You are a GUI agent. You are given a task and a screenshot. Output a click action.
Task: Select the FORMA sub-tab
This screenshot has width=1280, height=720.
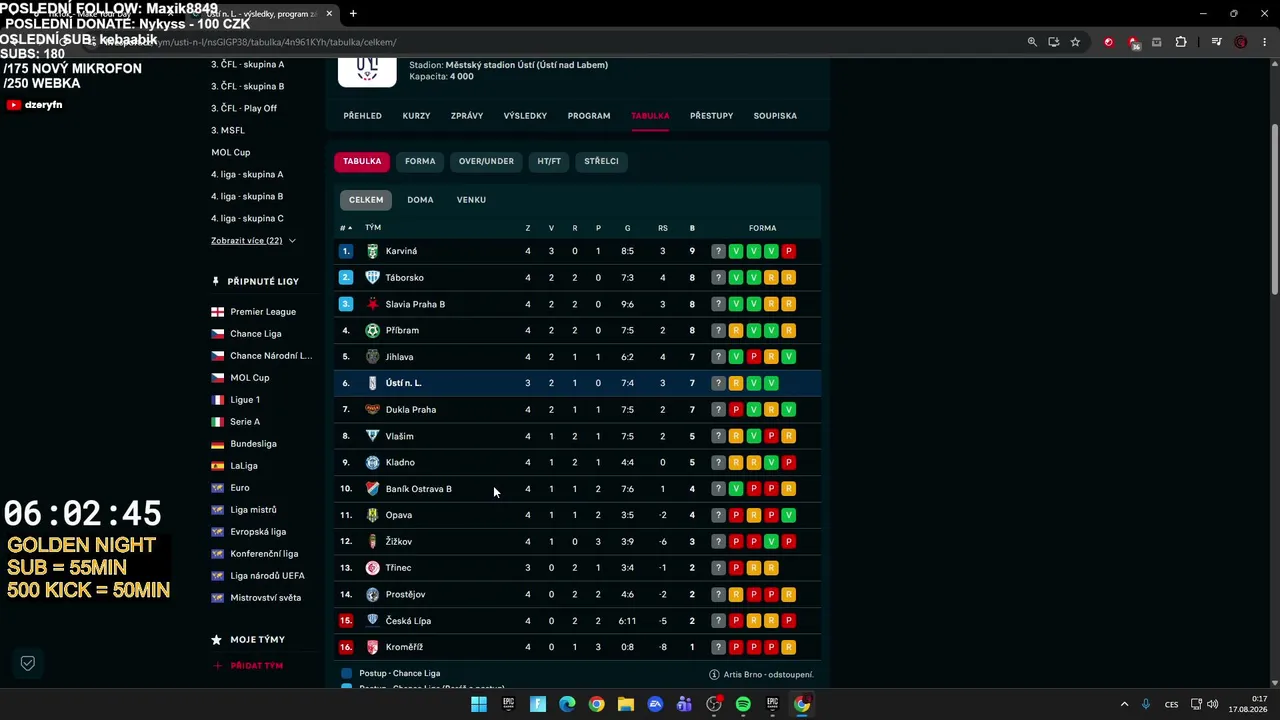click(420, 161)
